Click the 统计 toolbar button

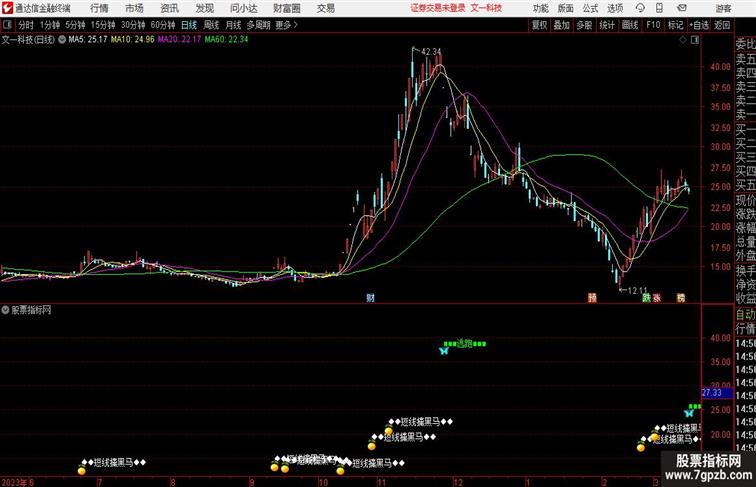[x=607, y=25]
